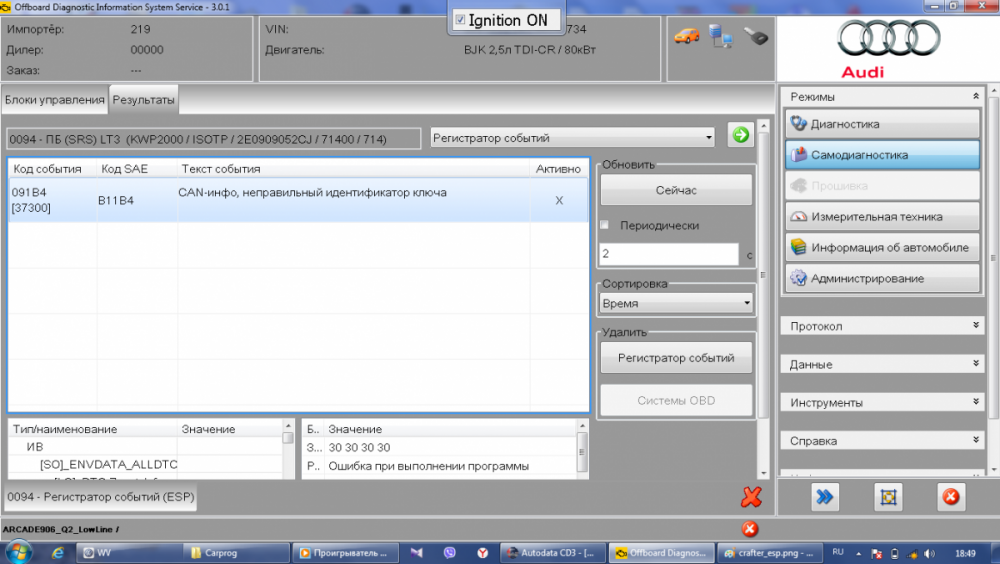
Task: Click the car key icon in header
Action: [x=756, y=36]
